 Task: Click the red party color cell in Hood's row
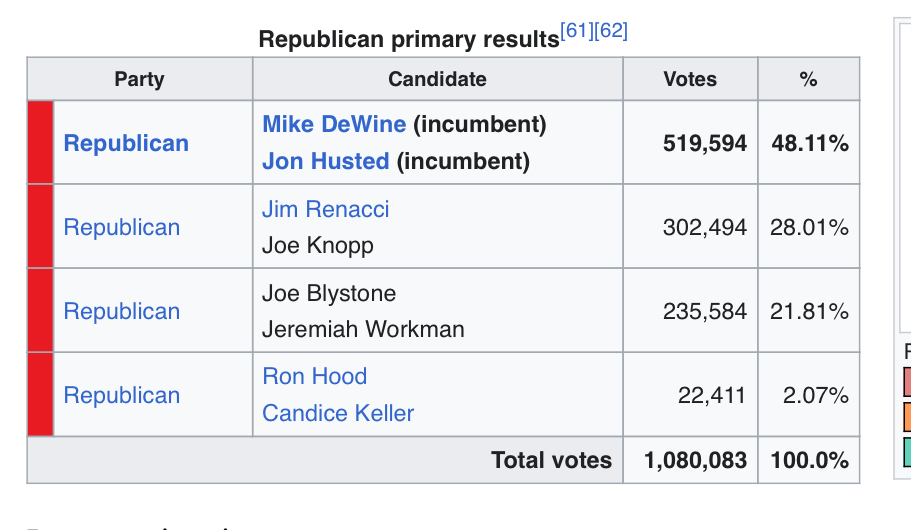(x=40, y=394)
